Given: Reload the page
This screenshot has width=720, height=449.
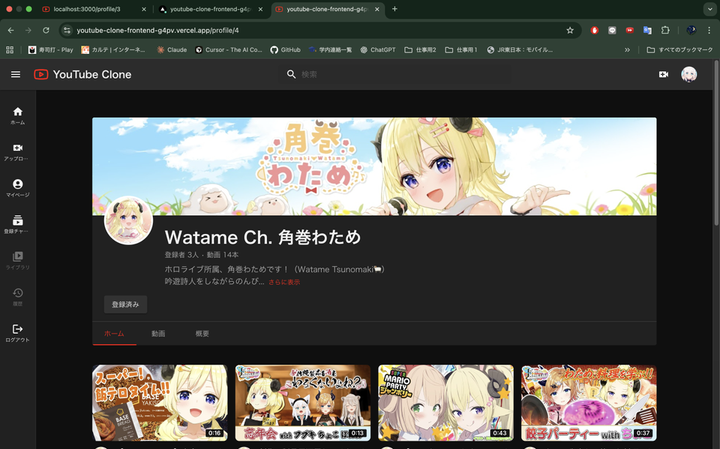Looking at the screenshot, I should 46,30.
